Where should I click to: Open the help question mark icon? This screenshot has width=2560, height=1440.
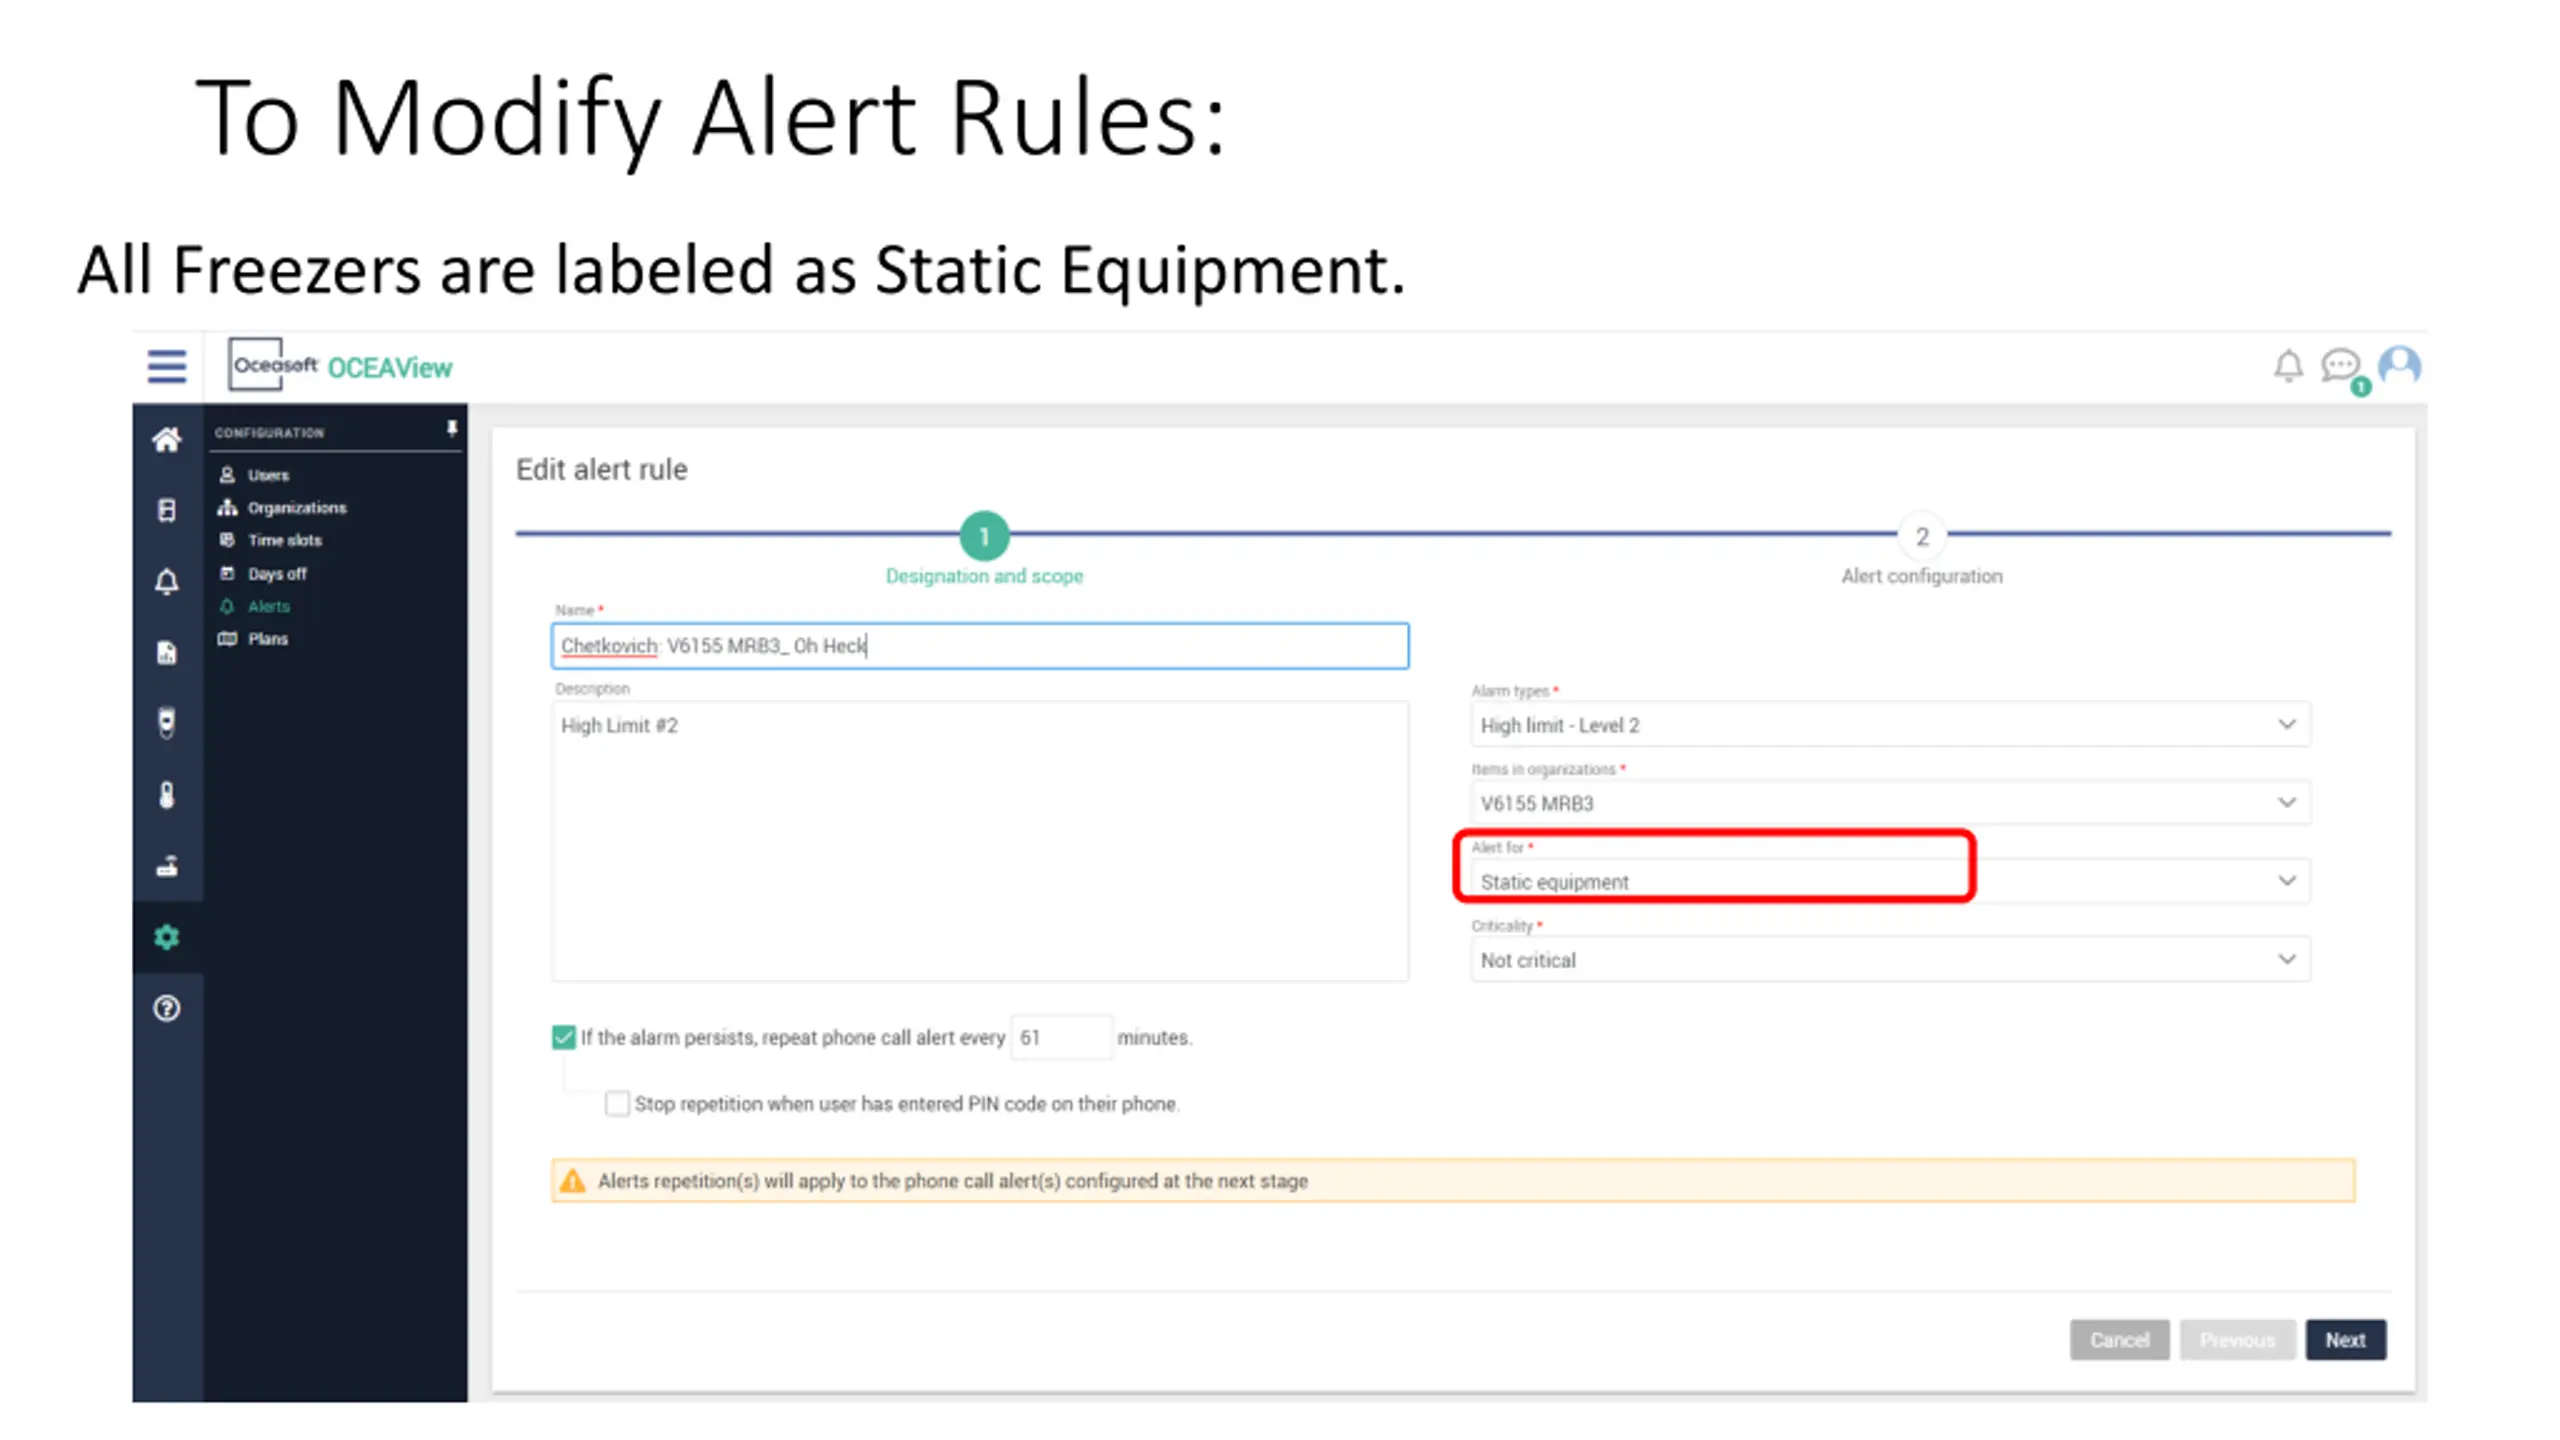point(166,1008)
